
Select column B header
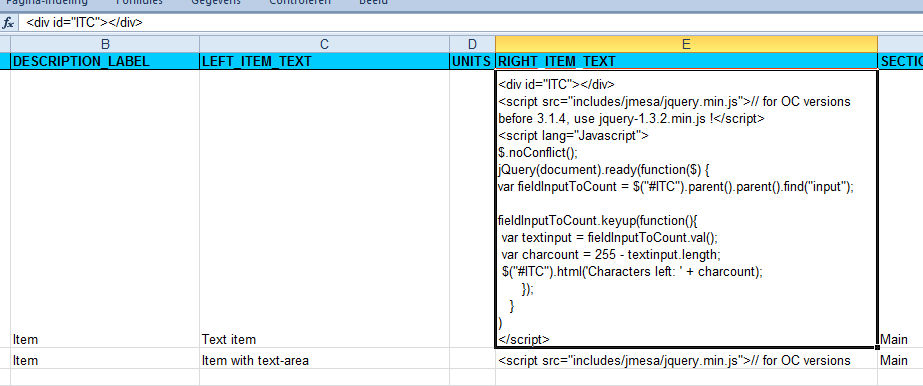105,44
